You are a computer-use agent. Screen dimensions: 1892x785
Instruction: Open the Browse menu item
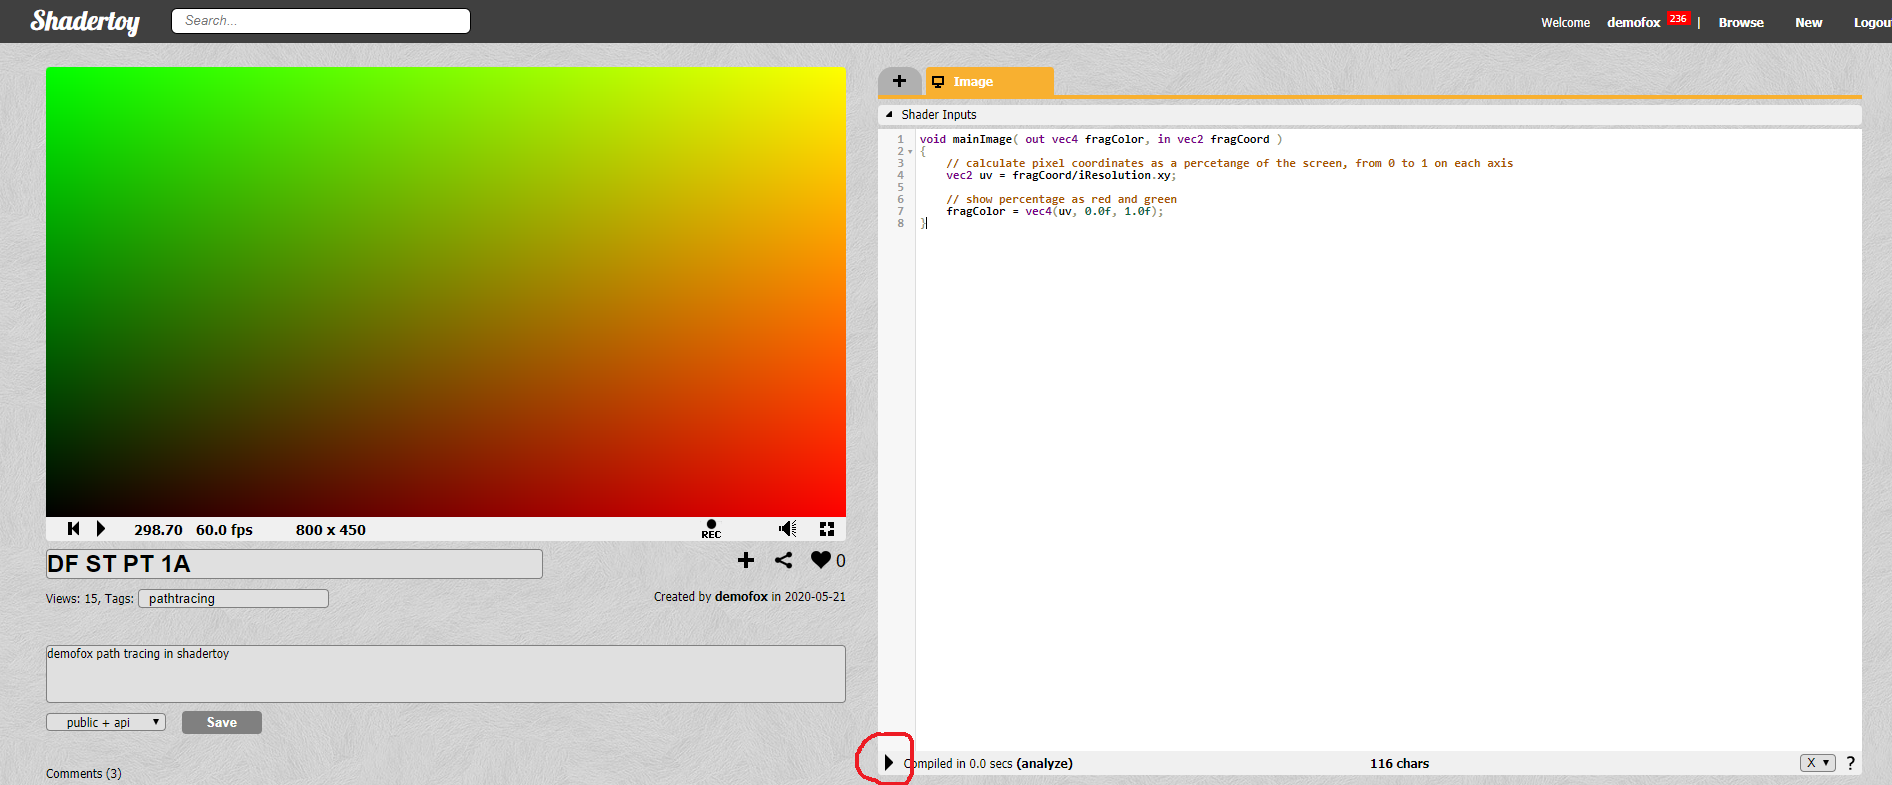[x=1740, y=22]
